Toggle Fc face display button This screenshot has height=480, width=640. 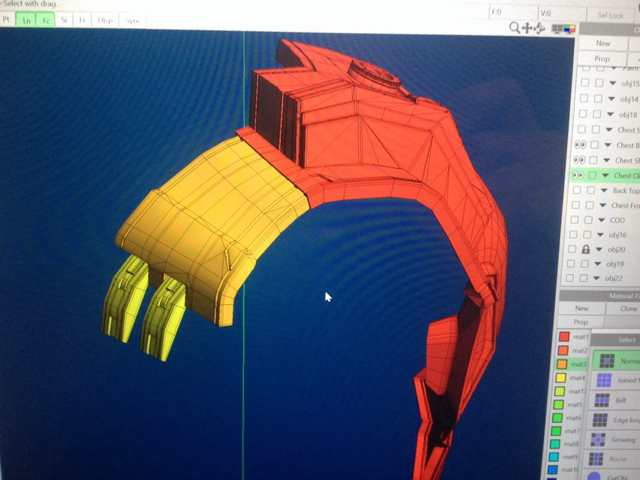pos(46,20)
